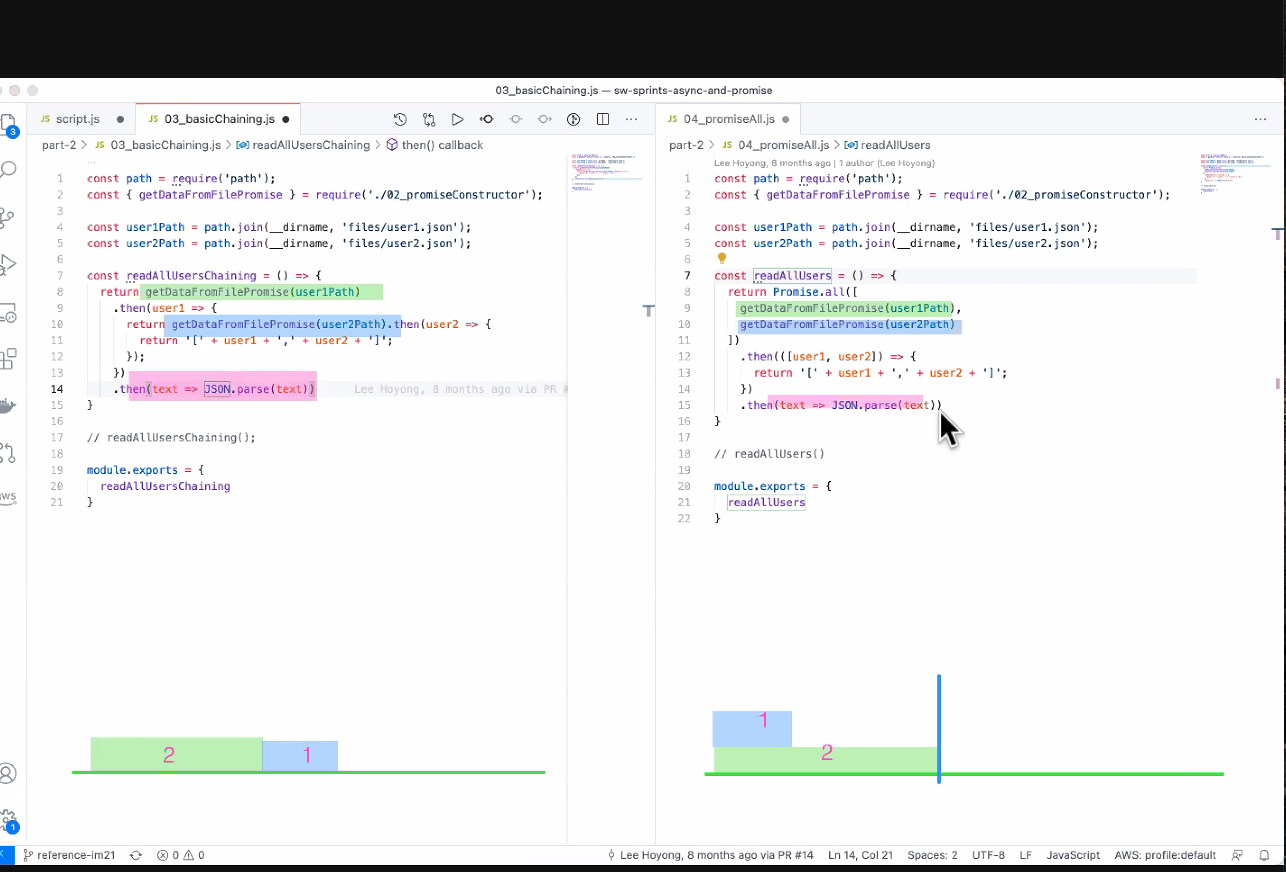Open the Search view in the activity bar
The height and width of the screenshot is (872, 1286).
(x=8, y=169)
